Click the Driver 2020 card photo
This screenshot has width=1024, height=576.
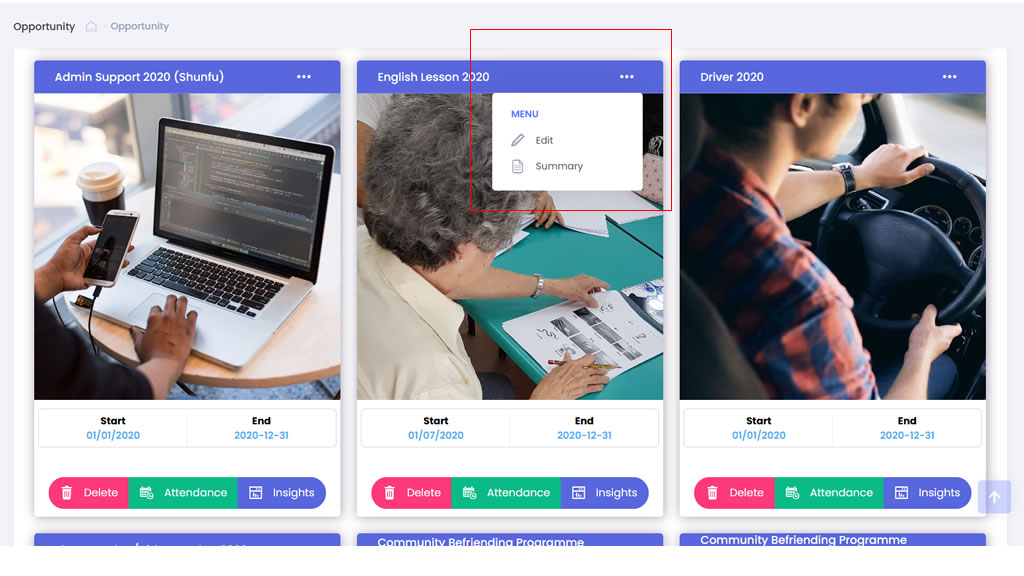point(833,246)
